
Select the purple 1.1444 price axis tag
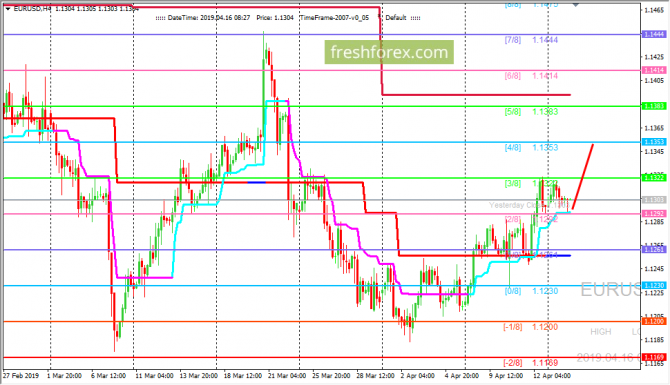click(x=654, y=34)
